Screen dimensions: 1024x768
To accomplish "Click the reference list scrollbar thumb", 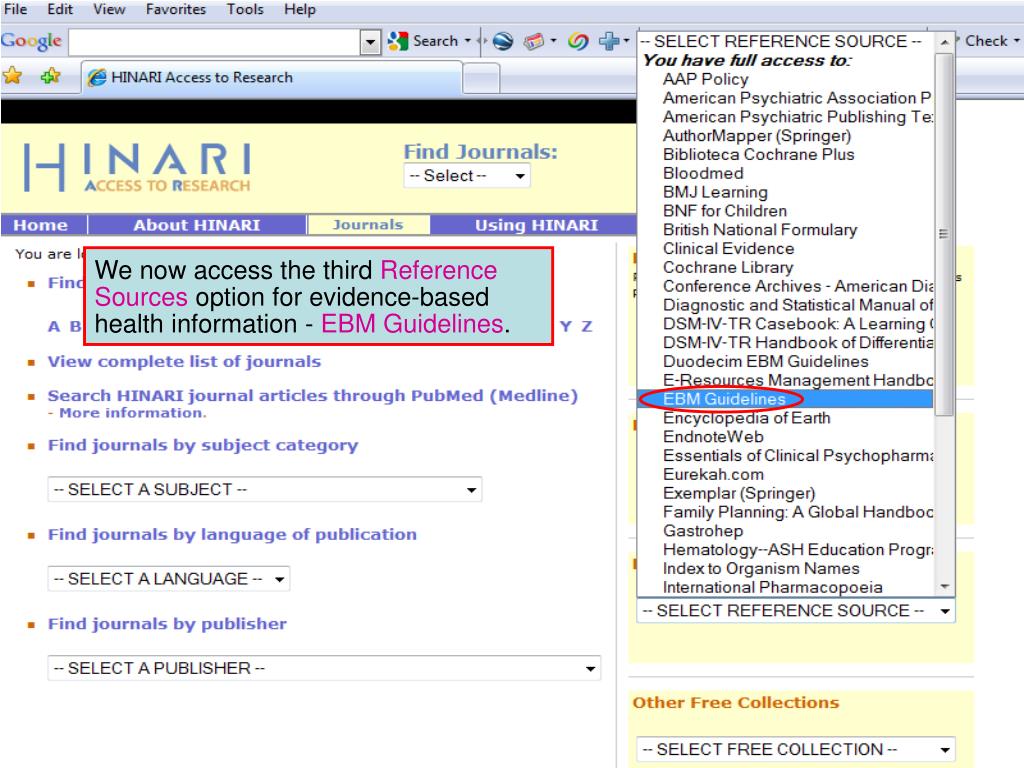I will [x=944, y=234].
